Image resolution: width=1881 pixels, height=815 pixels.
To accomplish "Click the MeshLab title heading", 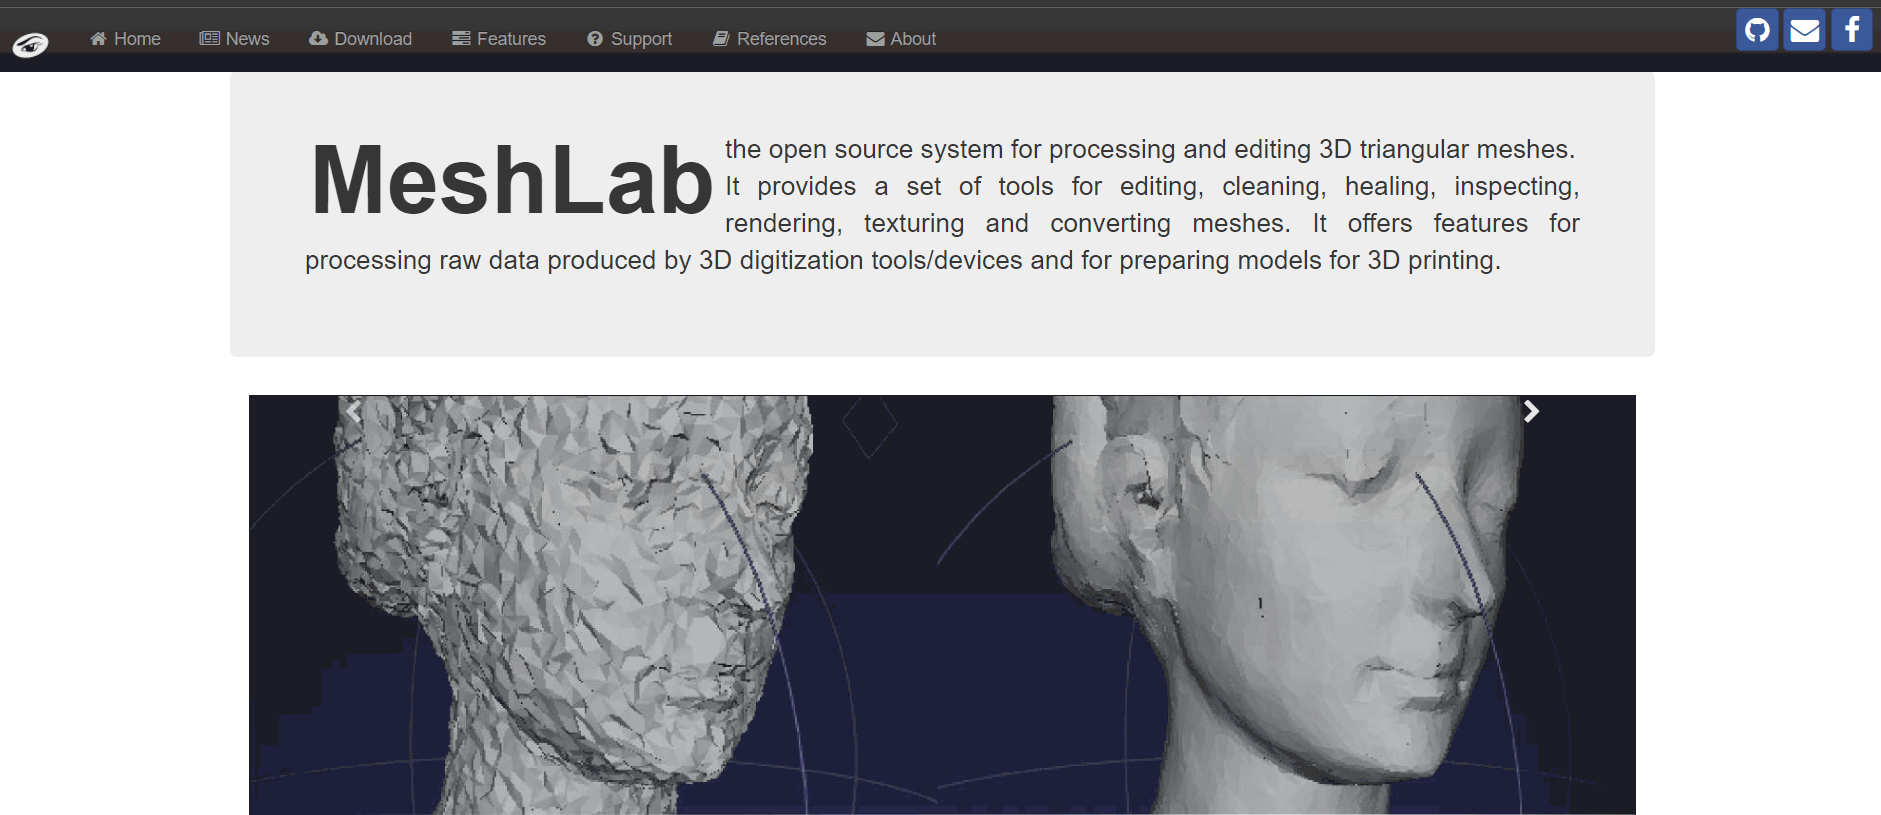I will (512, 181).
